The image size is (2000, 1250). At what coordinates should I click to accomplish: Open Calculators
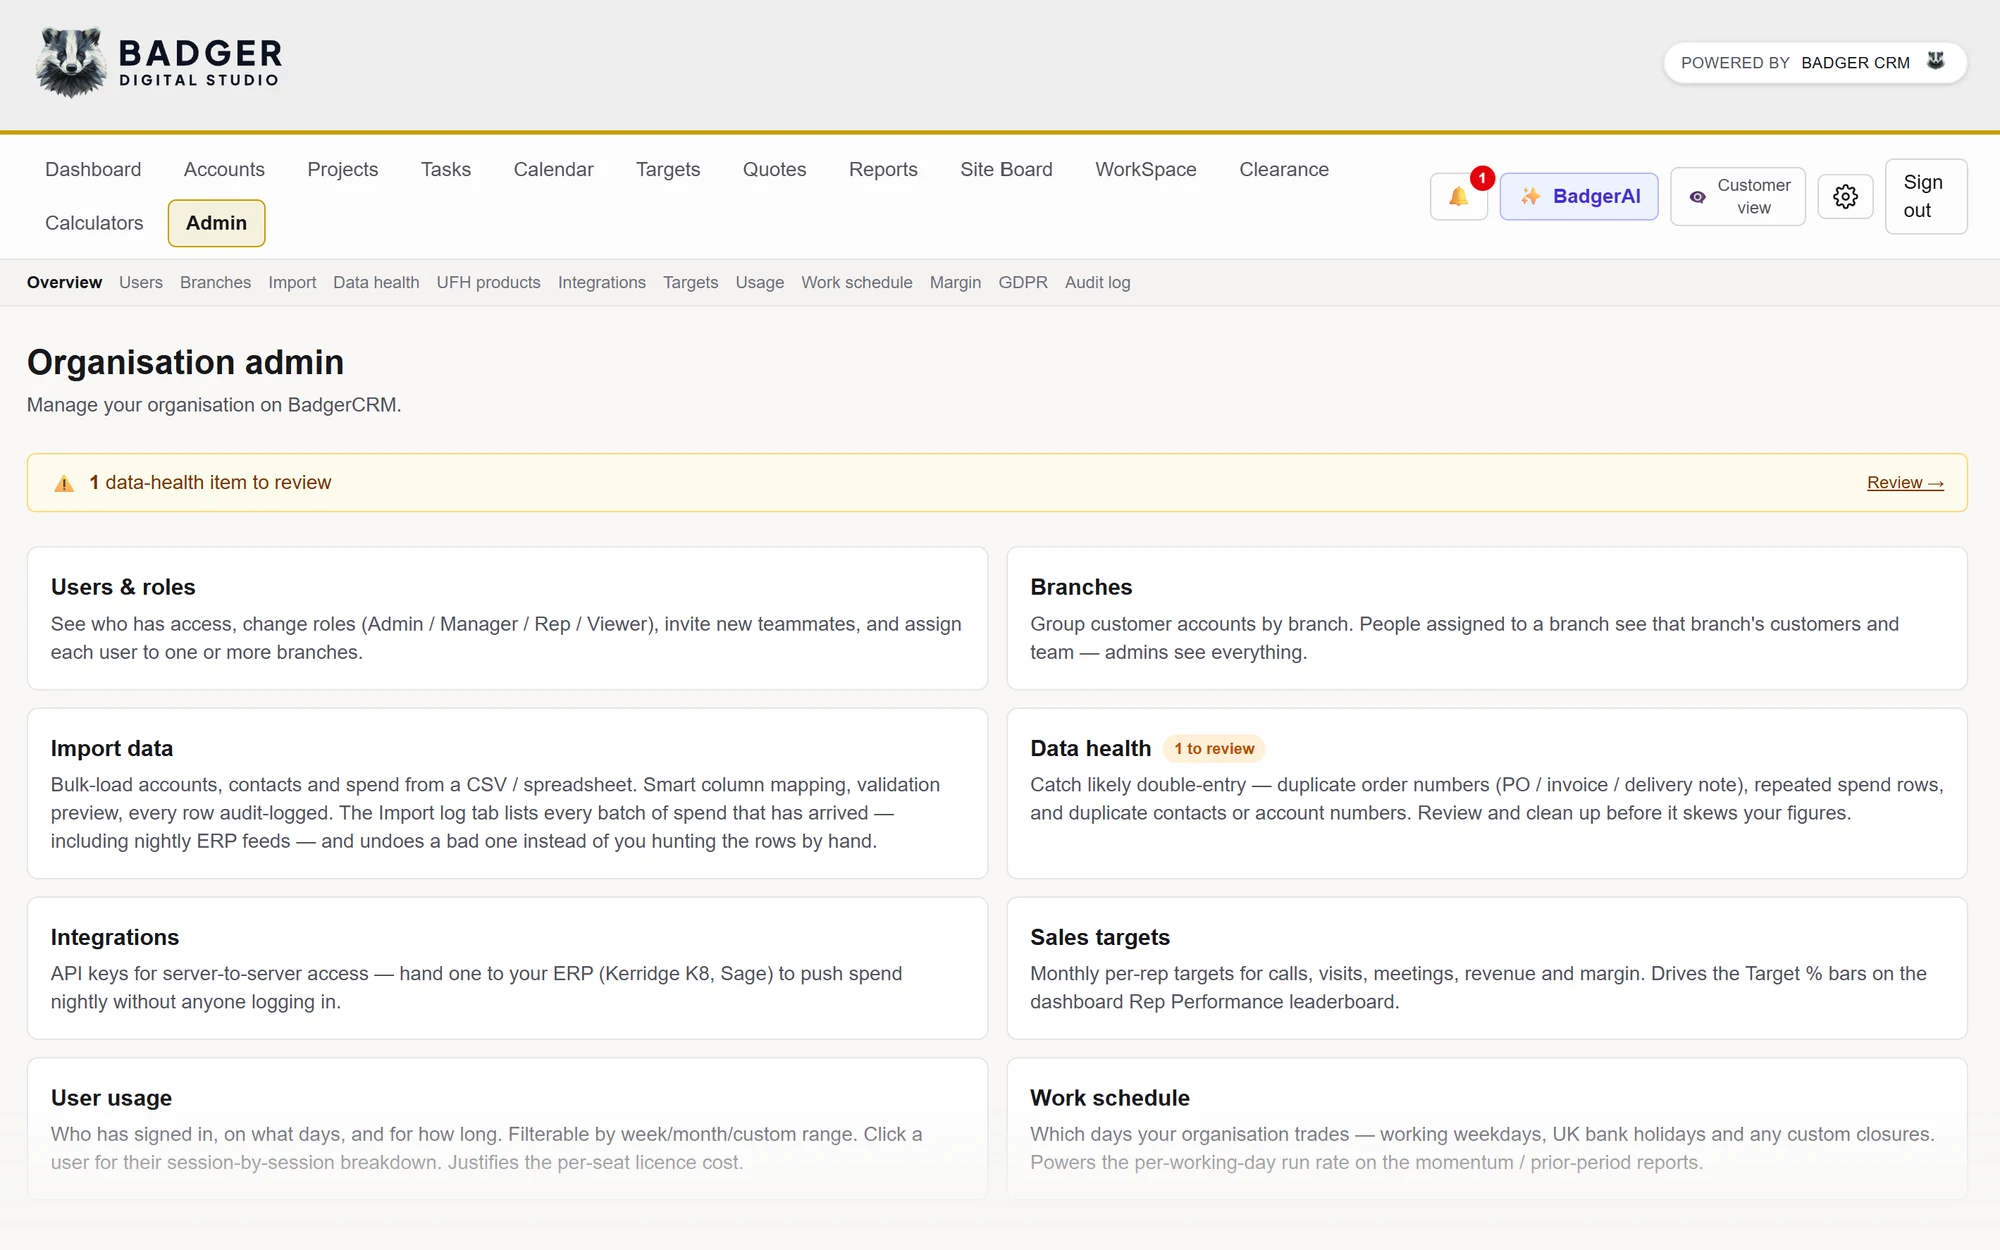click(x=94, y=223)
